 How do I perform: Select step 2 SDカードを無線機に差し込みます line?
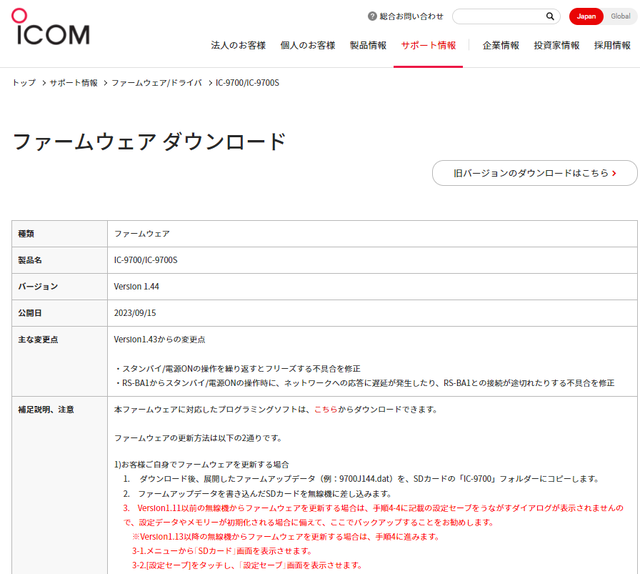point(257,494)
